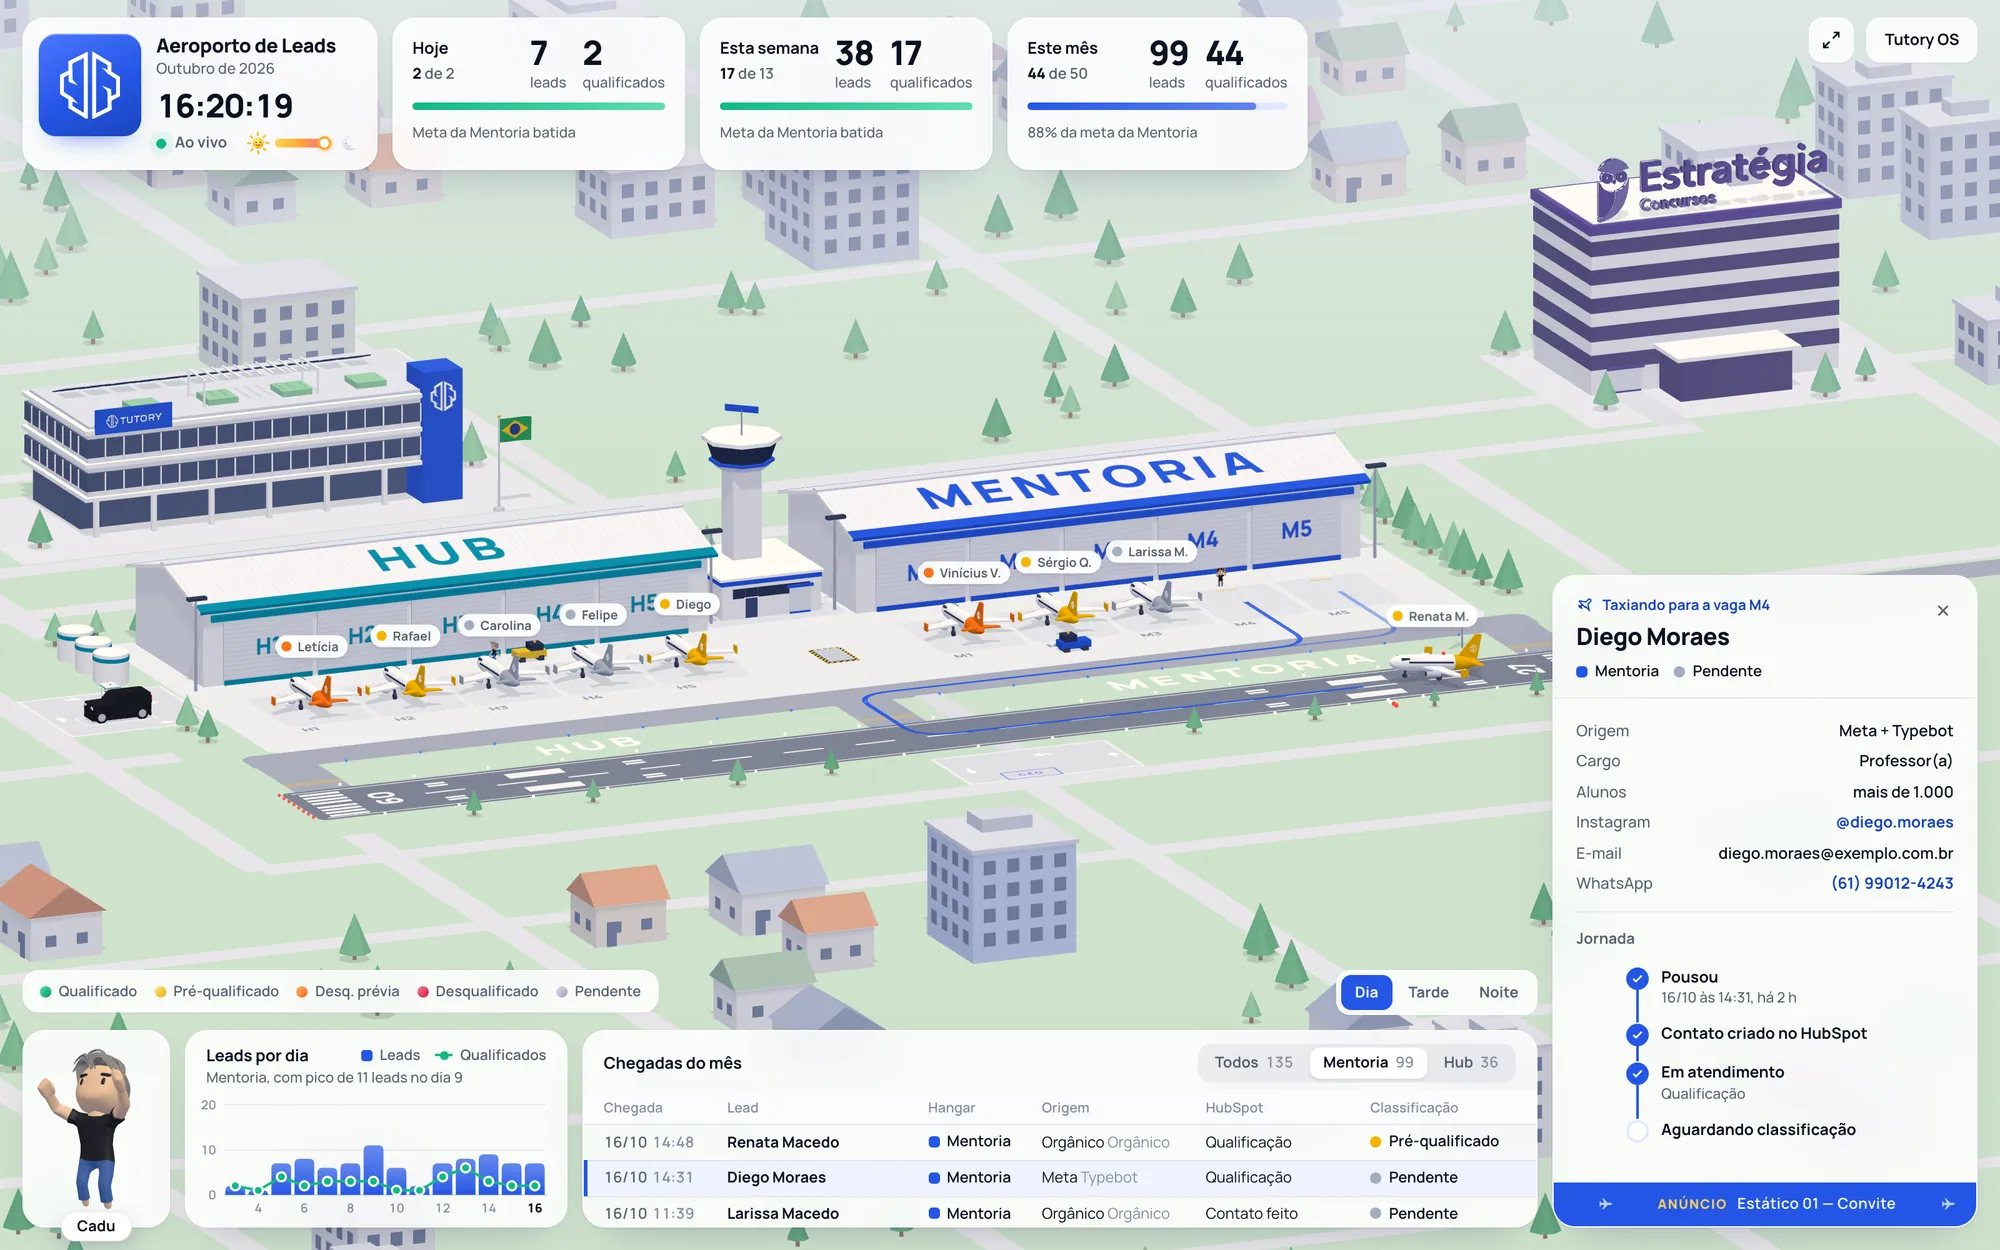Open the @diego.moraes Instagram link
The width and height of the screenshot is (2000, 1250).
pos(1894,822)
